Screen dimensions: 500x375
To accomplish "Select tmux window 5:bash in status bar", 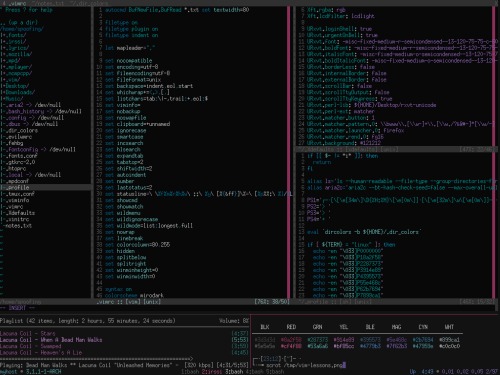I will [x=275, y=371].
